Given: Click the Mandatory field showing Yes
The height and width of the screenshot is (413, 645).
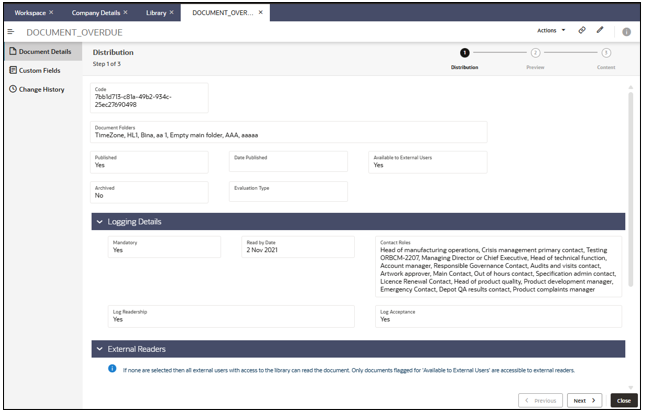Looking at the screenshot, I should (164, 247).
